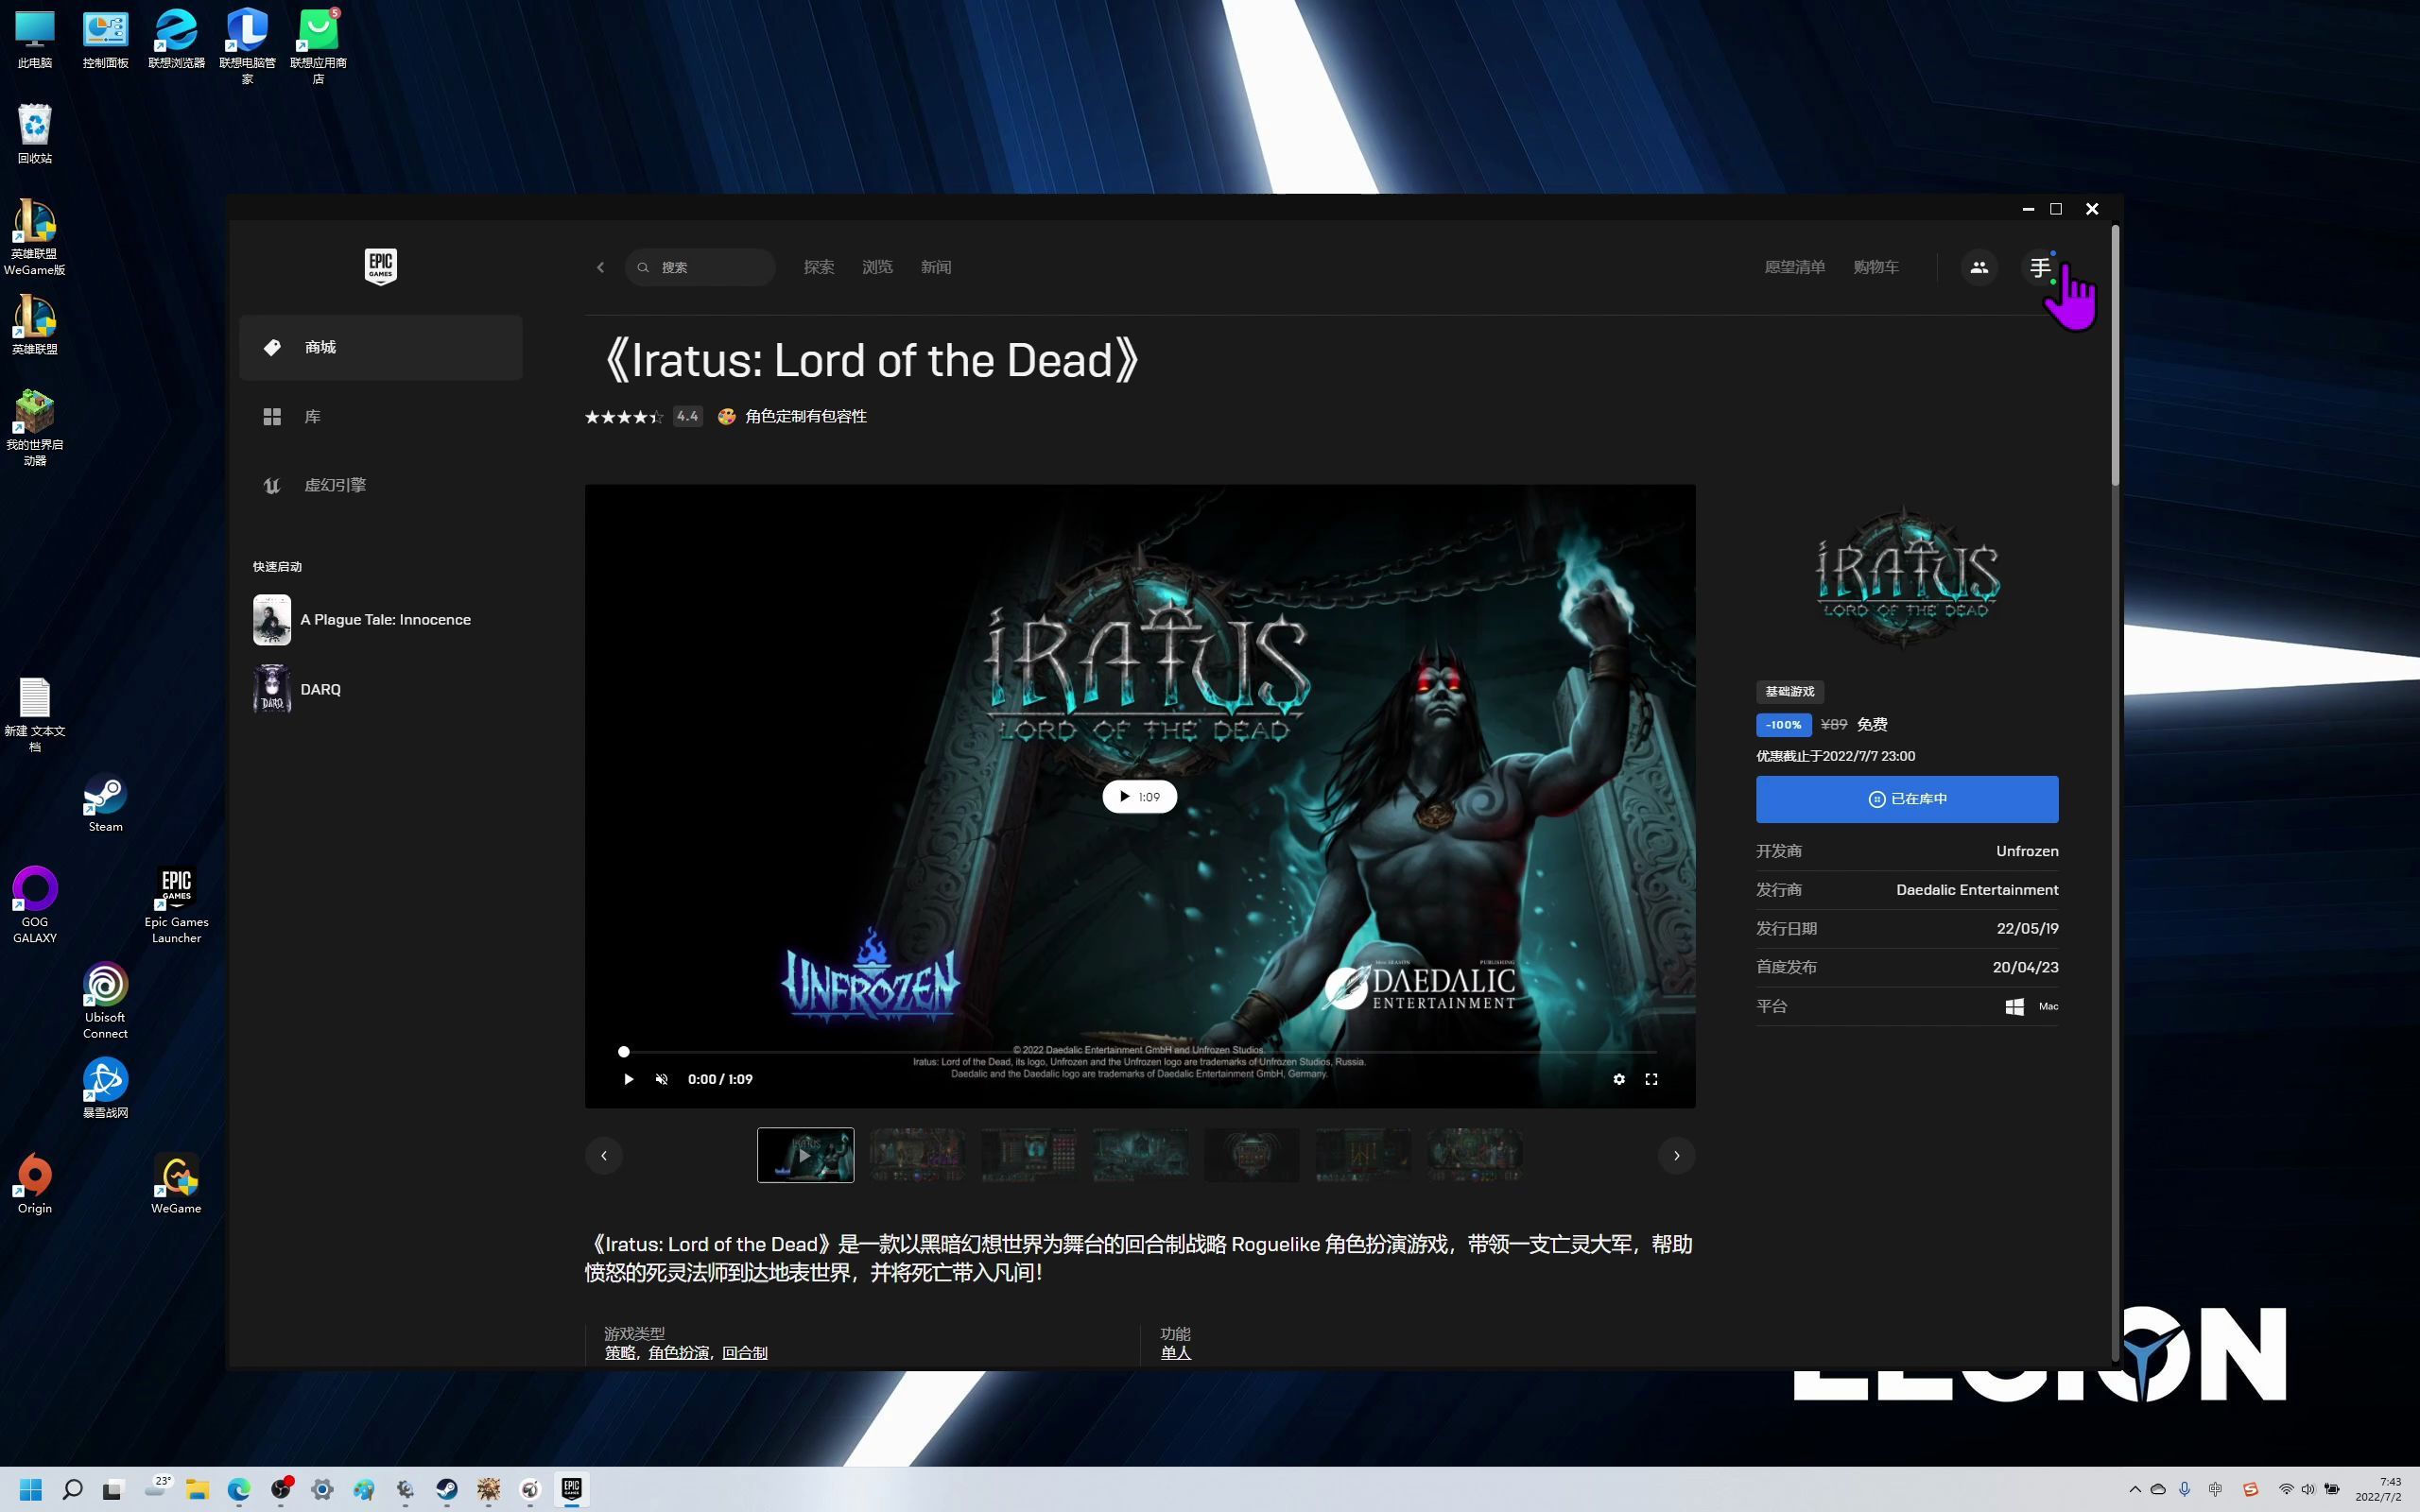
Task: Select the sixth screenshot thumbnail
Action: [x=1363, y=1155]
